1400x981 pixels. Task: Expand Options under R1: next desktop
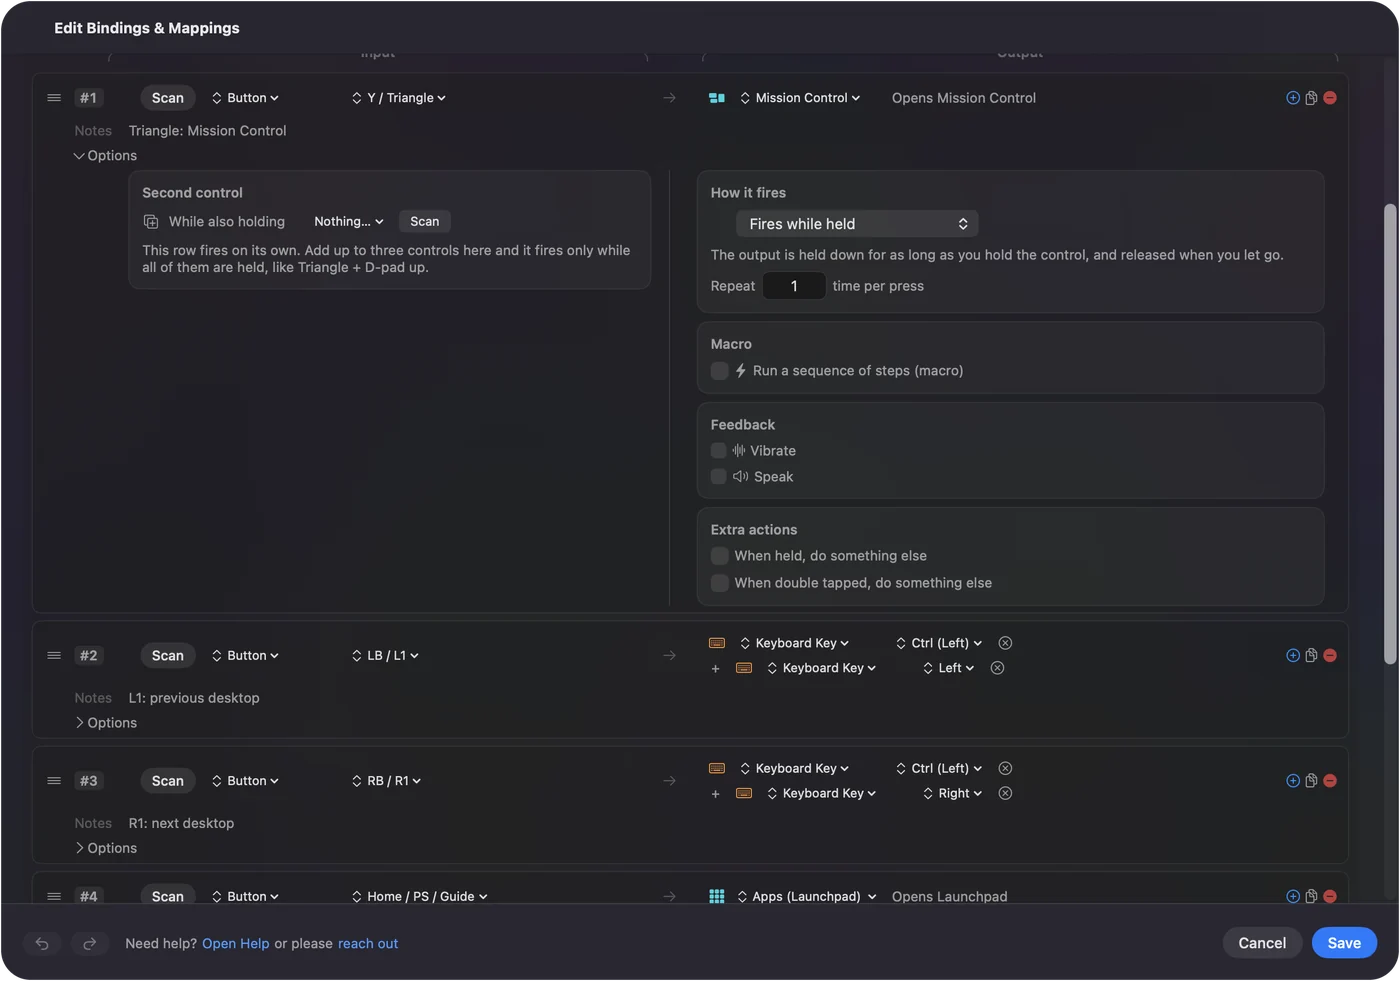[x=105, y=848]
